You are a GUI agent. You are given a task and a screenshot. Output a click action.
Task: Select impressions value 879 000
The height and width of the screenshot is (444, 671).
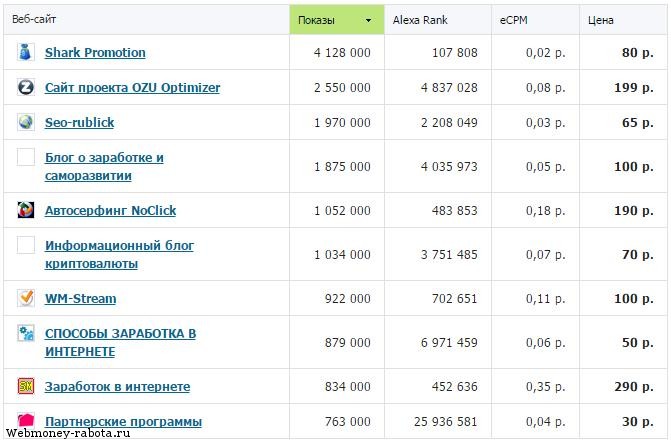click(347, 343)
